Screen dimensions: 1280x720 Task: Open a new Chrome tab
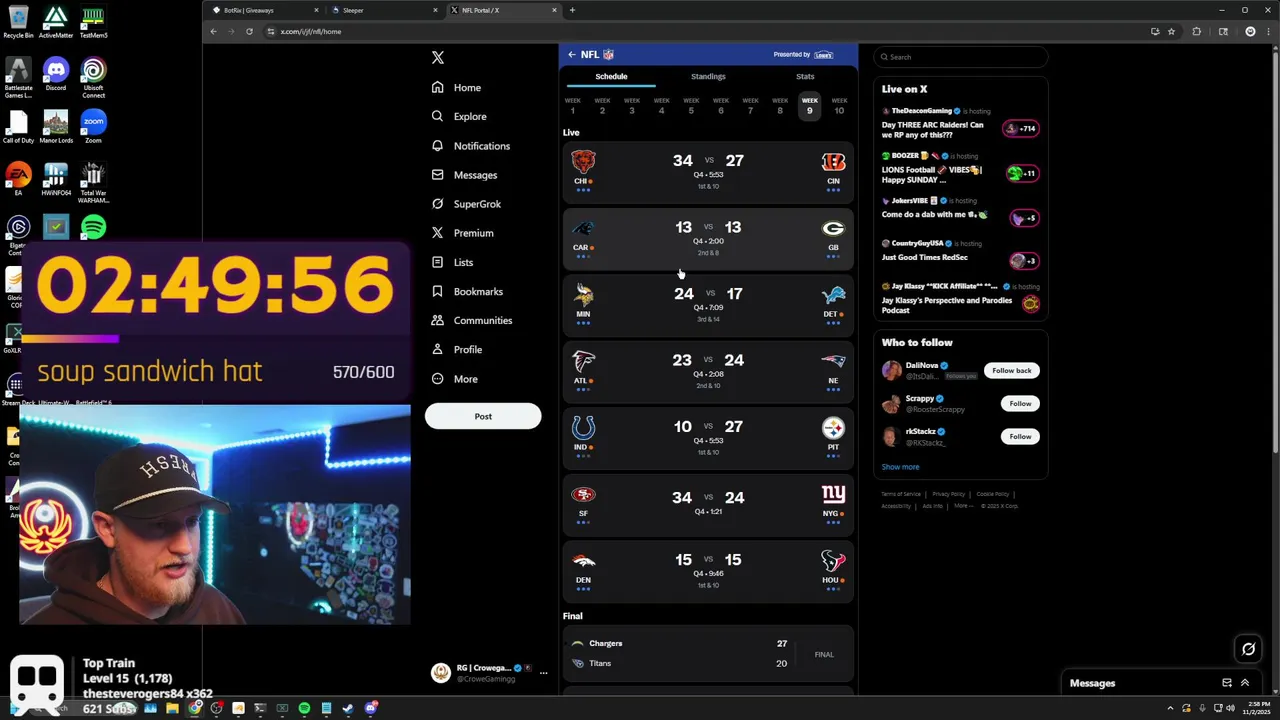click(x=572, y=10)
